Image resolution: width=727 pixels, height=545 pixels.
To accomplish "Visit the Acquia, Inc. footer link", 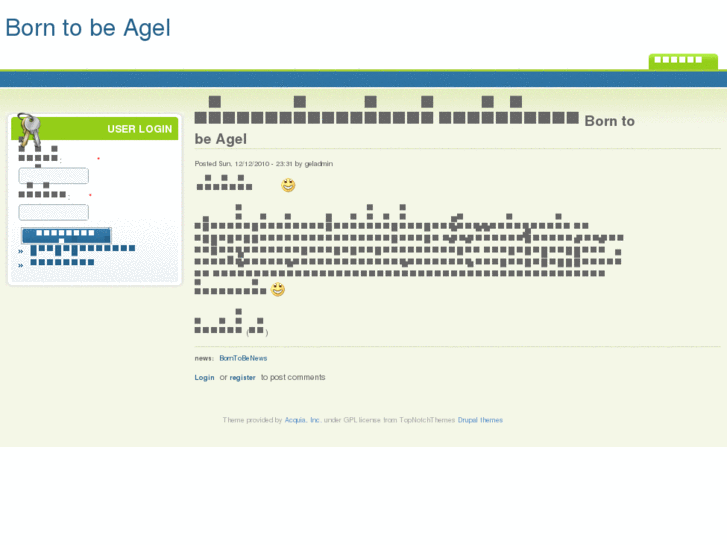I will click(x=302, y=420).
